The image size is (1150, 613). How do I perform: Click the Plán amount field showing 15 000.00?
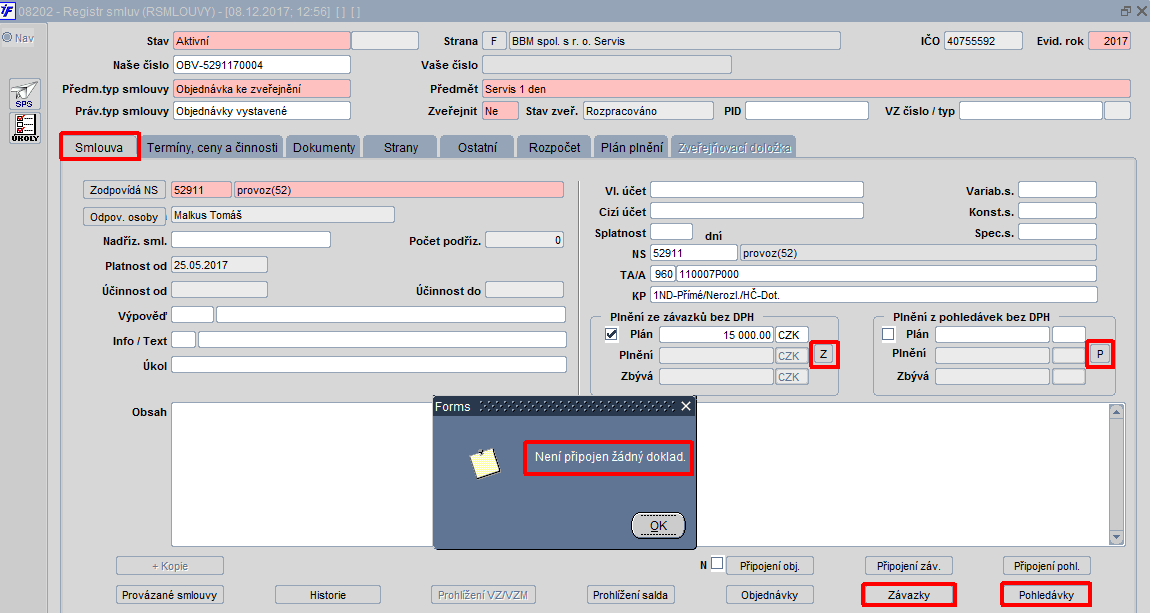click(x=716, y=334)
